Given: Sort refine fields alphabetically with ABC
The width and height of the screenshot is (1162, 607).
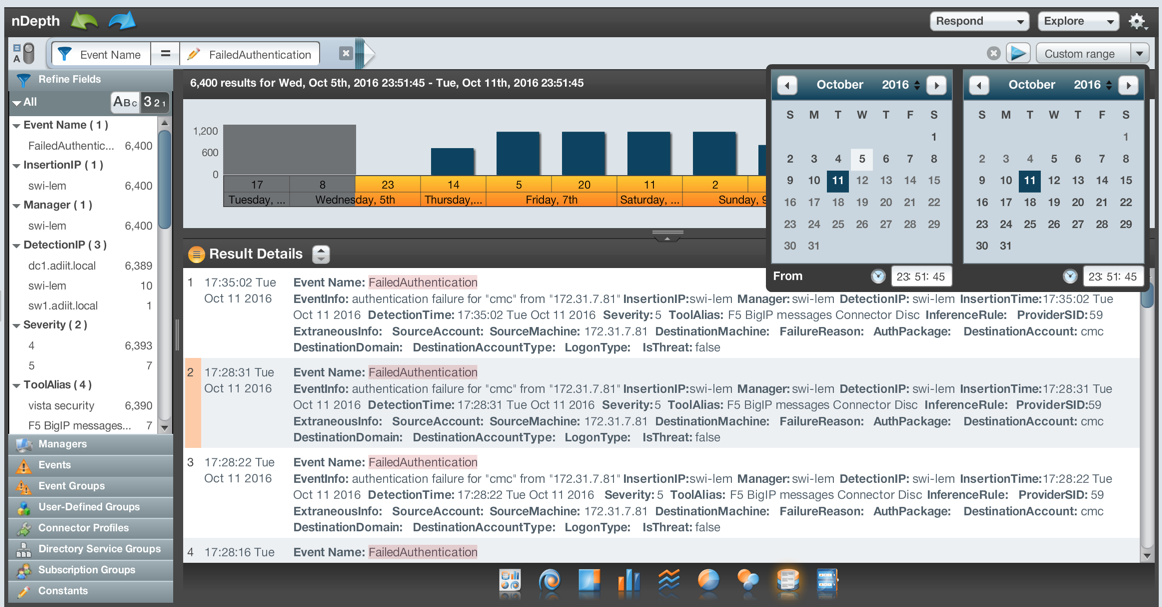Looking at the screenshot, I should 124,102.
